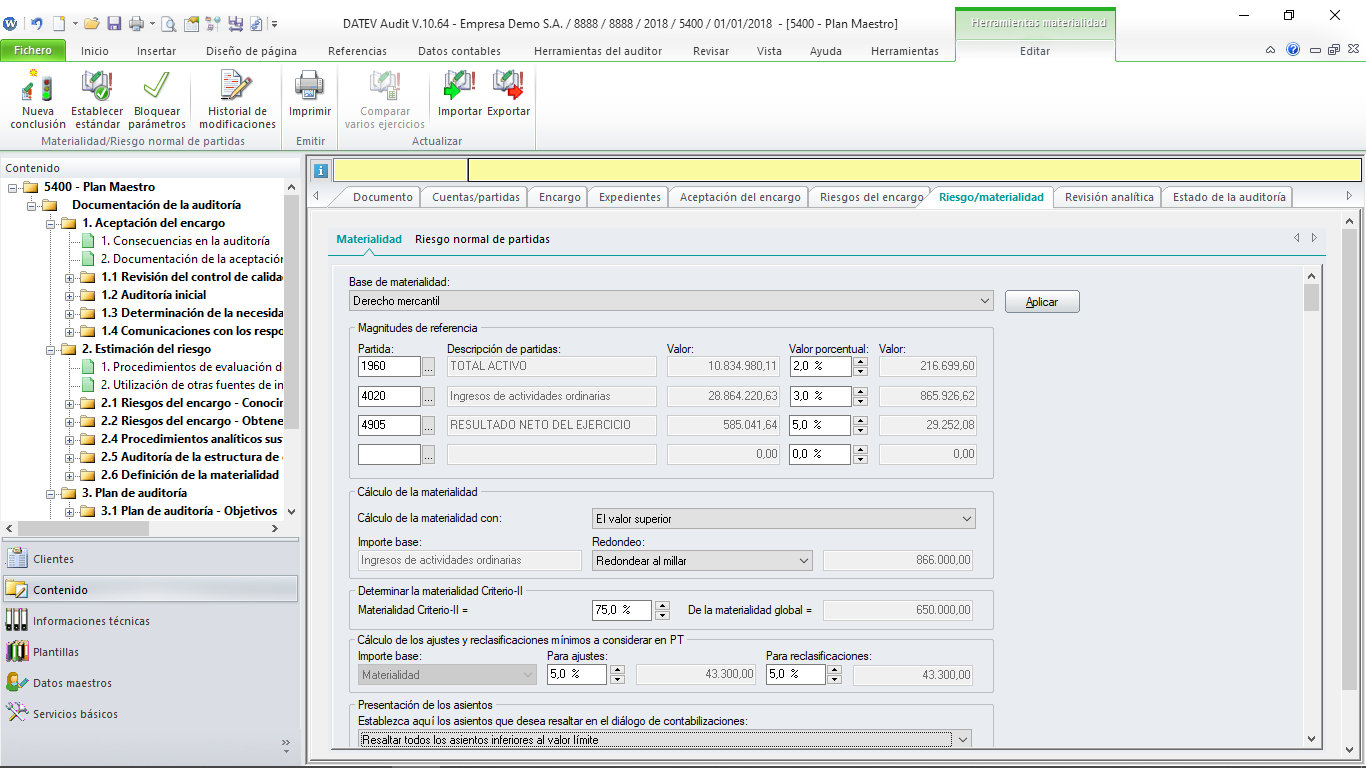The height and width of the screenshot is (768, 1366).
Task: Increase Materialidad Criterio-II percentage spinner
Action: point(662,604)
